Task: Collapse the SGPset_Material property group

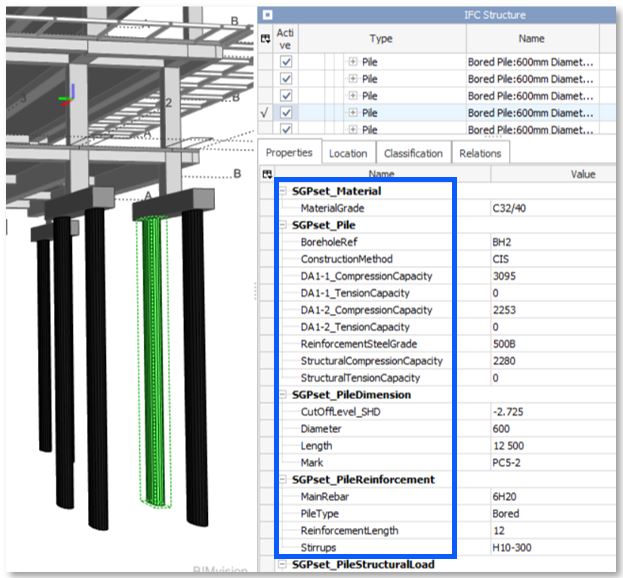Action: 284,191
